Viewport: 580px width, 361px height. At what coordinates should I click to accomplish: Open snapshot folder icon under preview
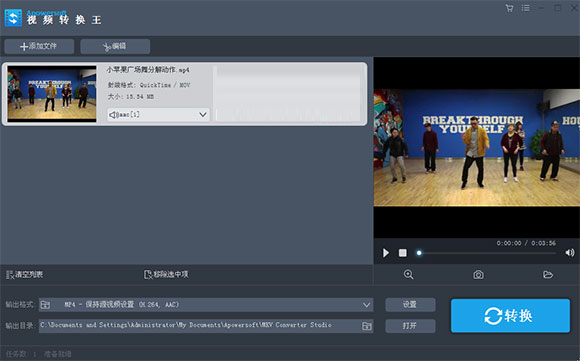coord(548,274)
